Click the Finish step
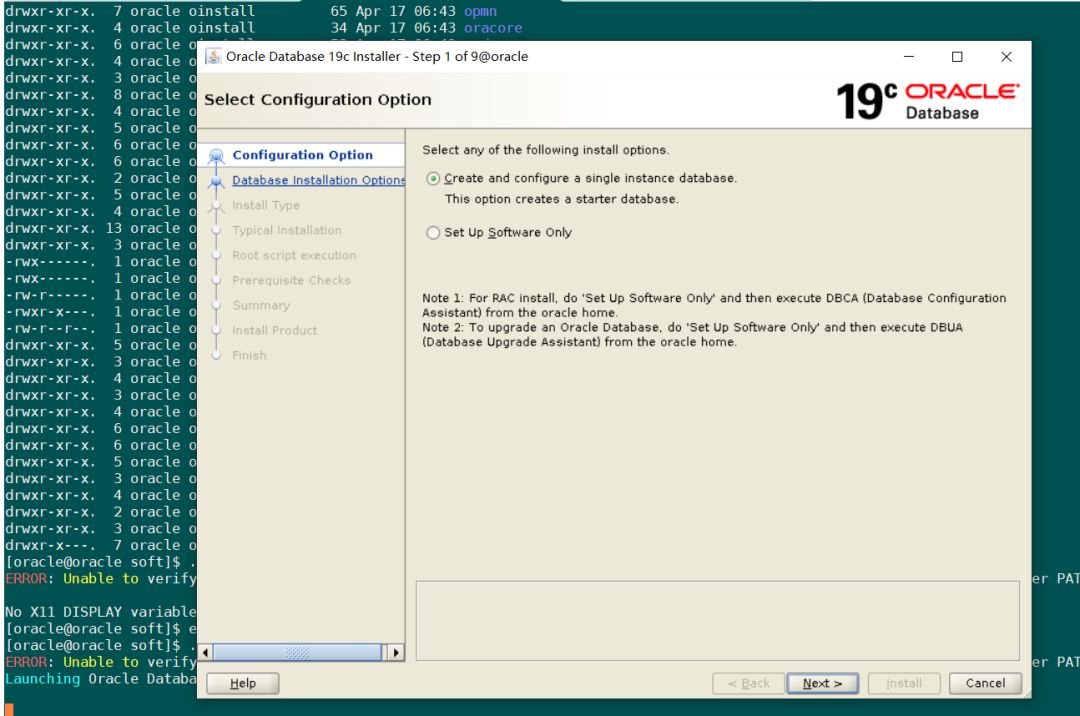This screenshot has width=1080, height=716. point(249,355)
